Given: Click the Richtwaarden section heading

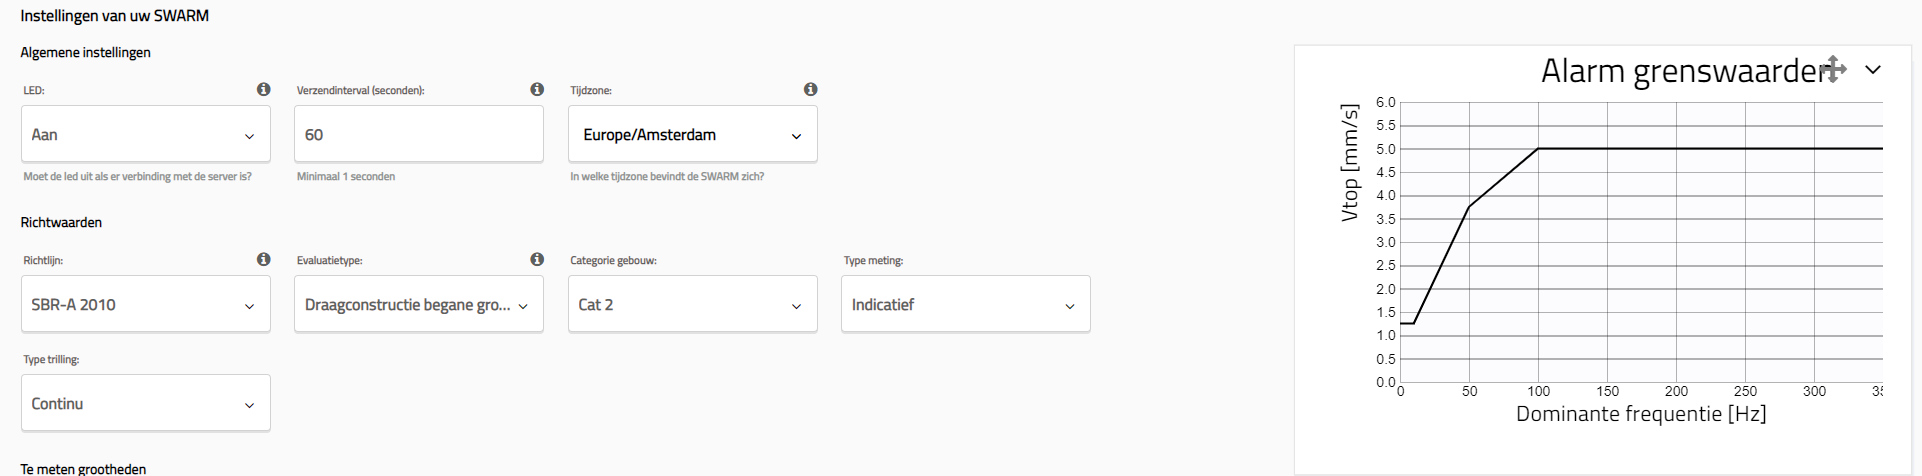Looking at the screenshot, I should pyautogui.click(x=61, y=222).
